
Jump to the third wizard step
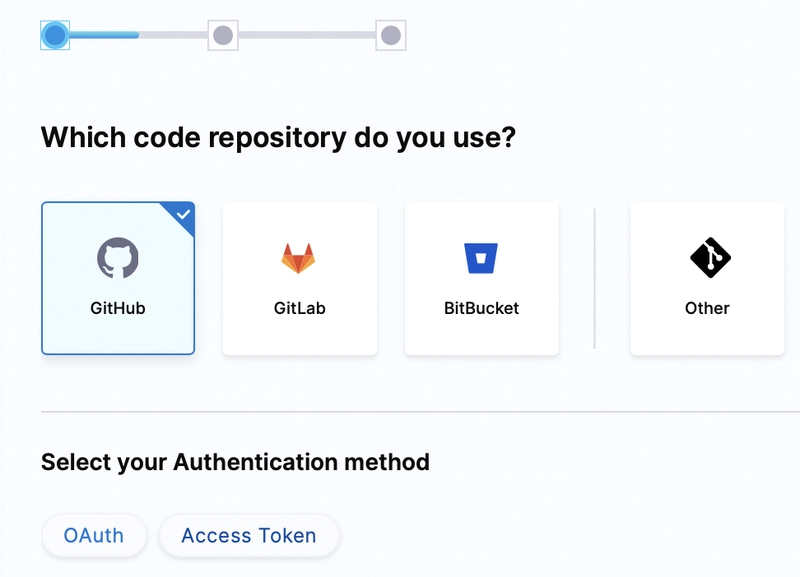[390, 37]
